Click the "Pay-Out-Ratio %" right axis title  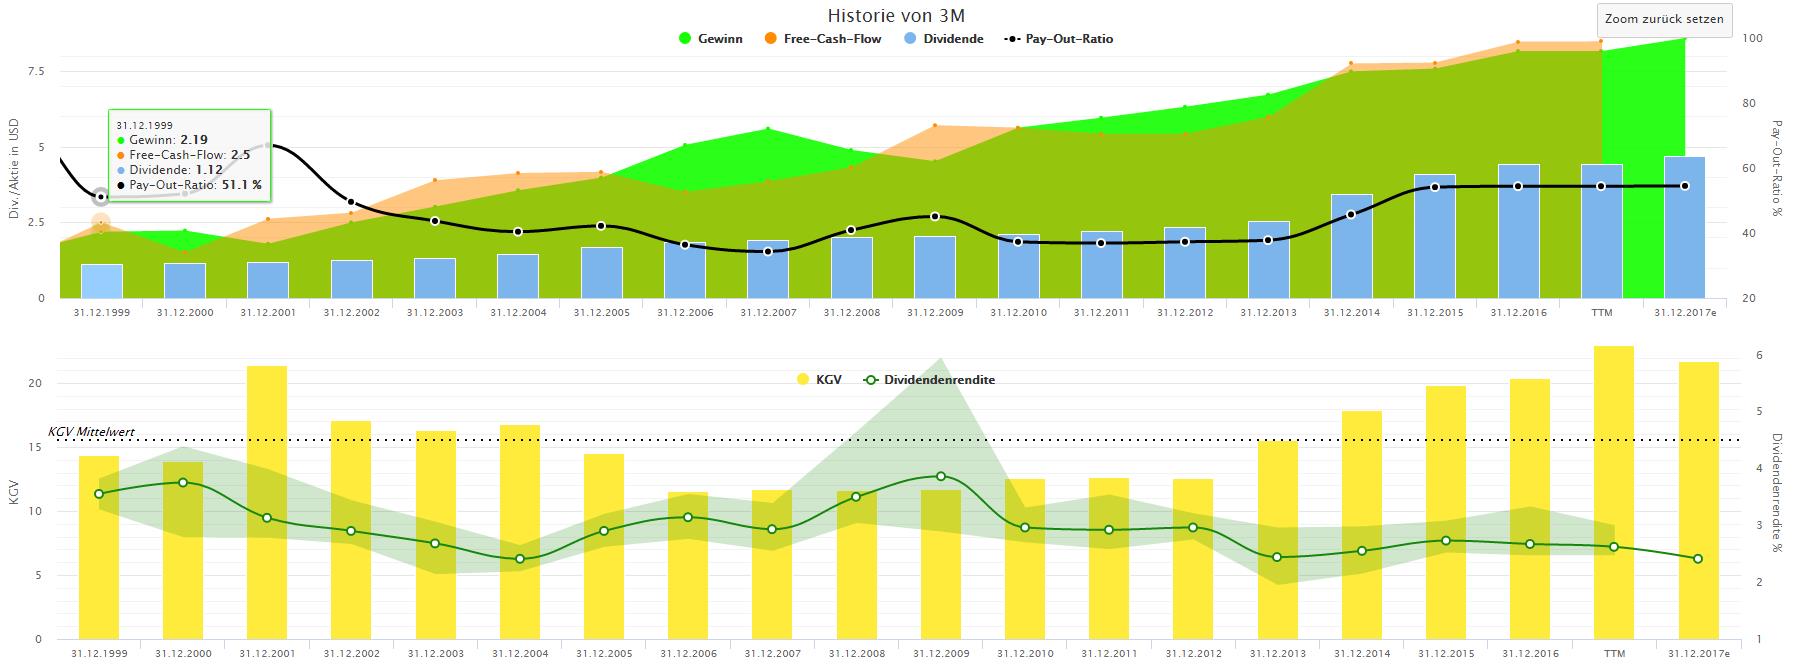(x=1777, y=170)
